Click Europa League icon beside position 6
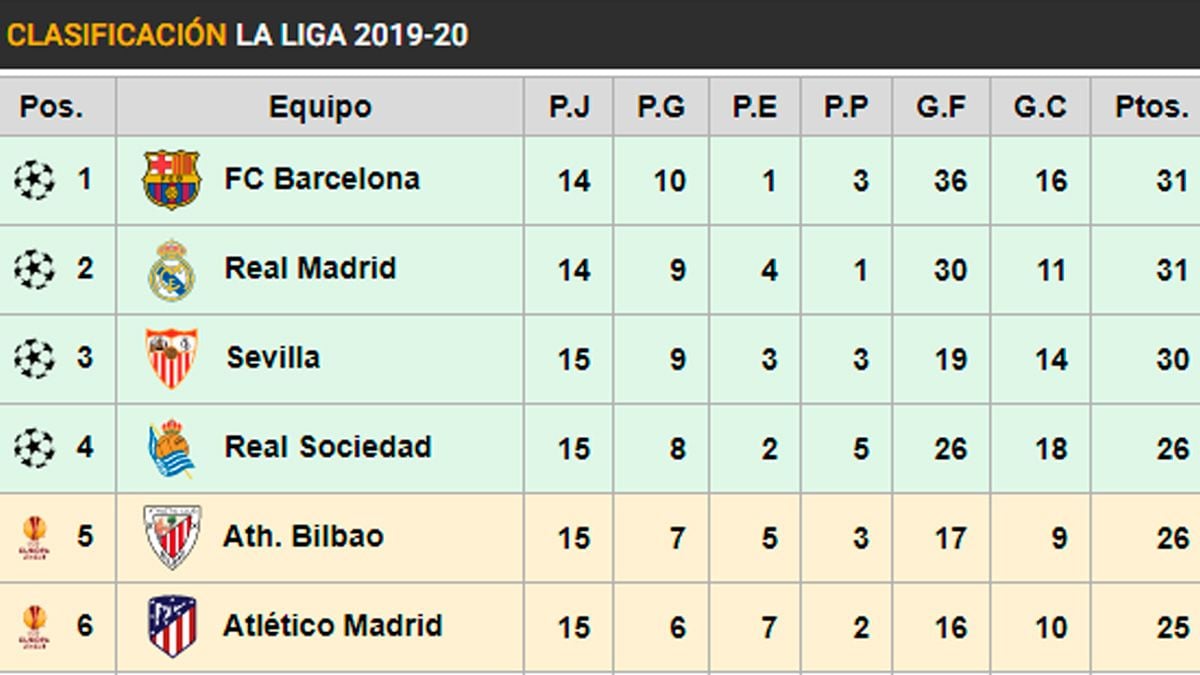The width and height of the screenshot is (1200, 675). [x=34, y=626]
